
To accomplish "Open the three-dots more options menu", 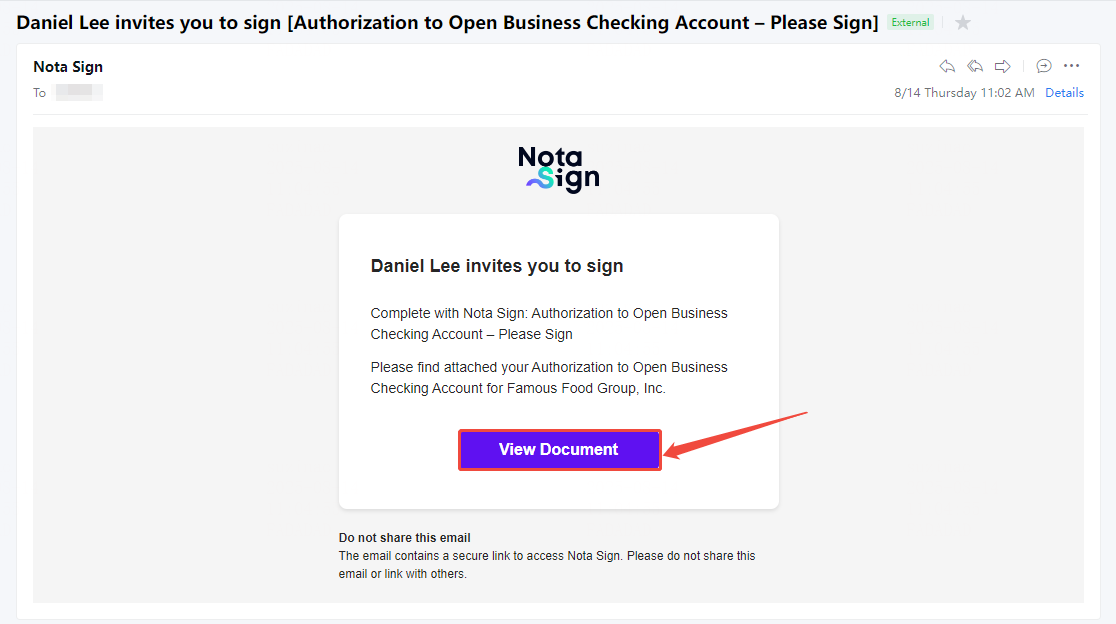I will [x=1071, y=66].
